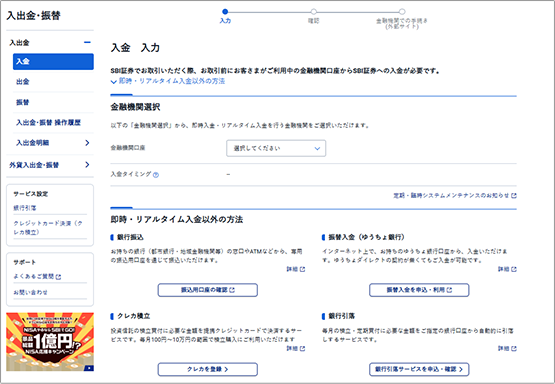This screenshot has height=384, width=555.
Task: Click the 振込用口座の確認 button
Action: 208,290
